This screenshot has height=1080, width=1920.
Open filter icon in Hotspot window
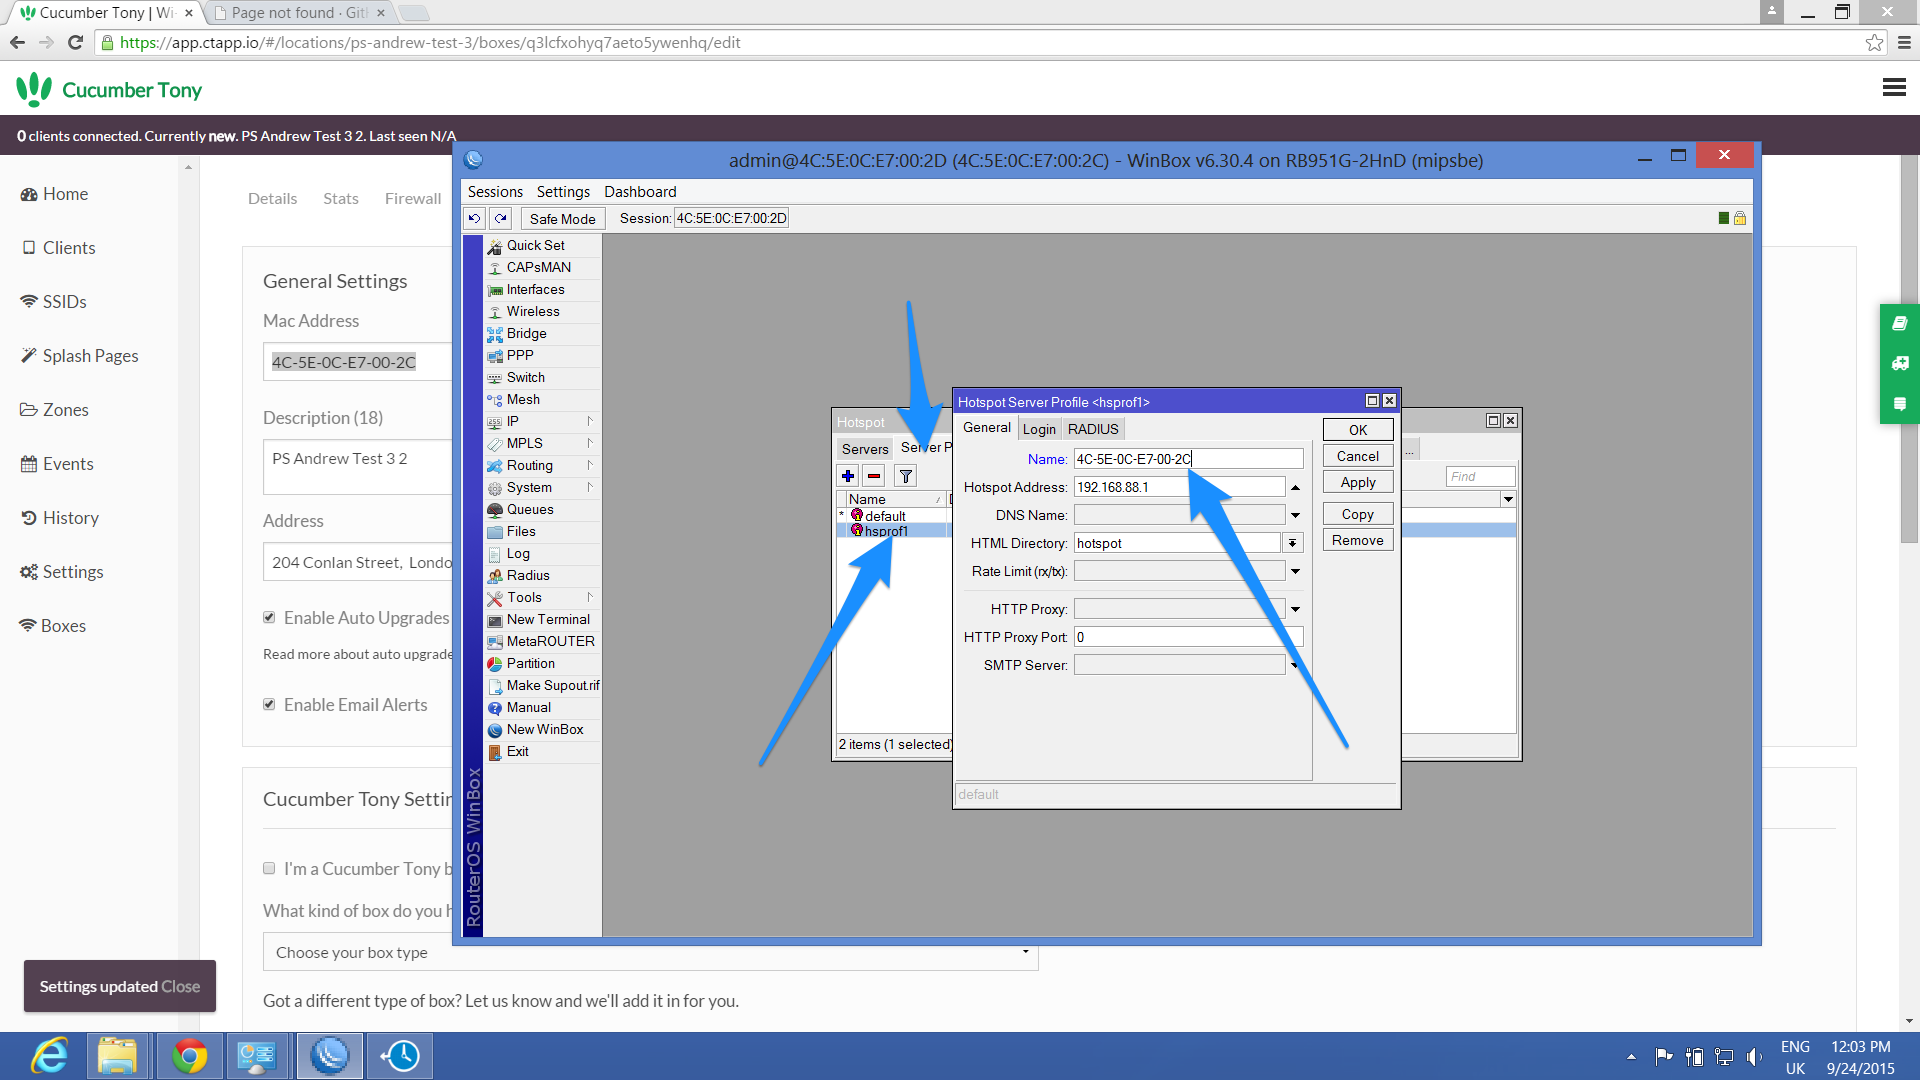(x=906, y=476)
